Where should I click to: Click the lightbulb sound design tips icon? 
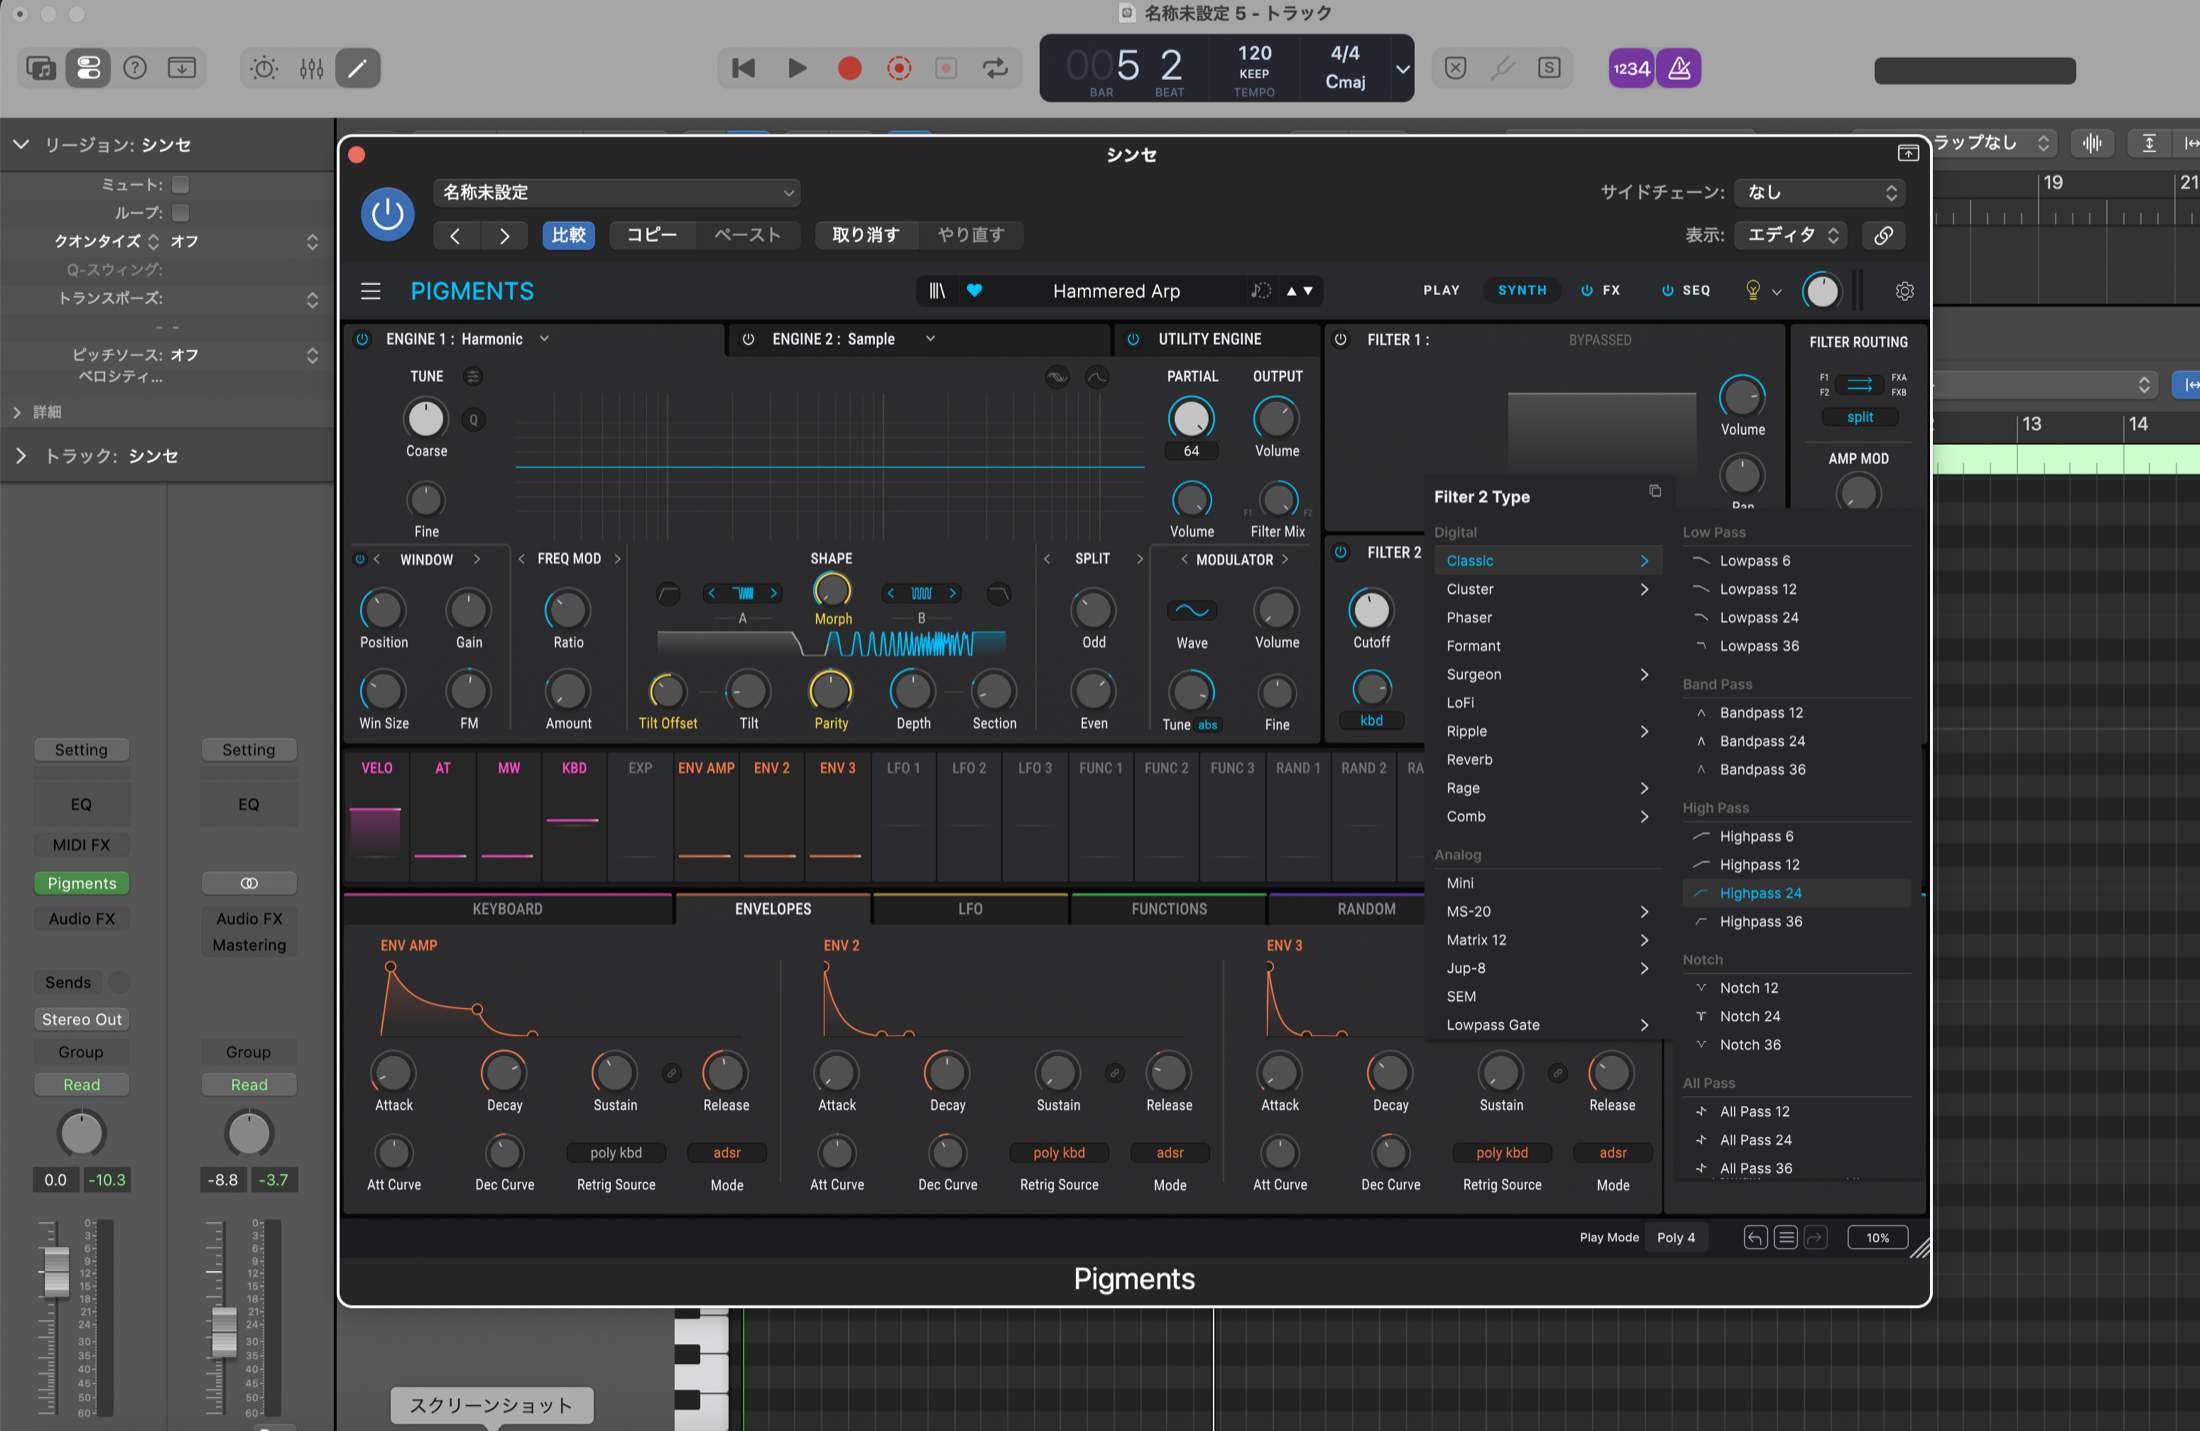click(1752, 290)
